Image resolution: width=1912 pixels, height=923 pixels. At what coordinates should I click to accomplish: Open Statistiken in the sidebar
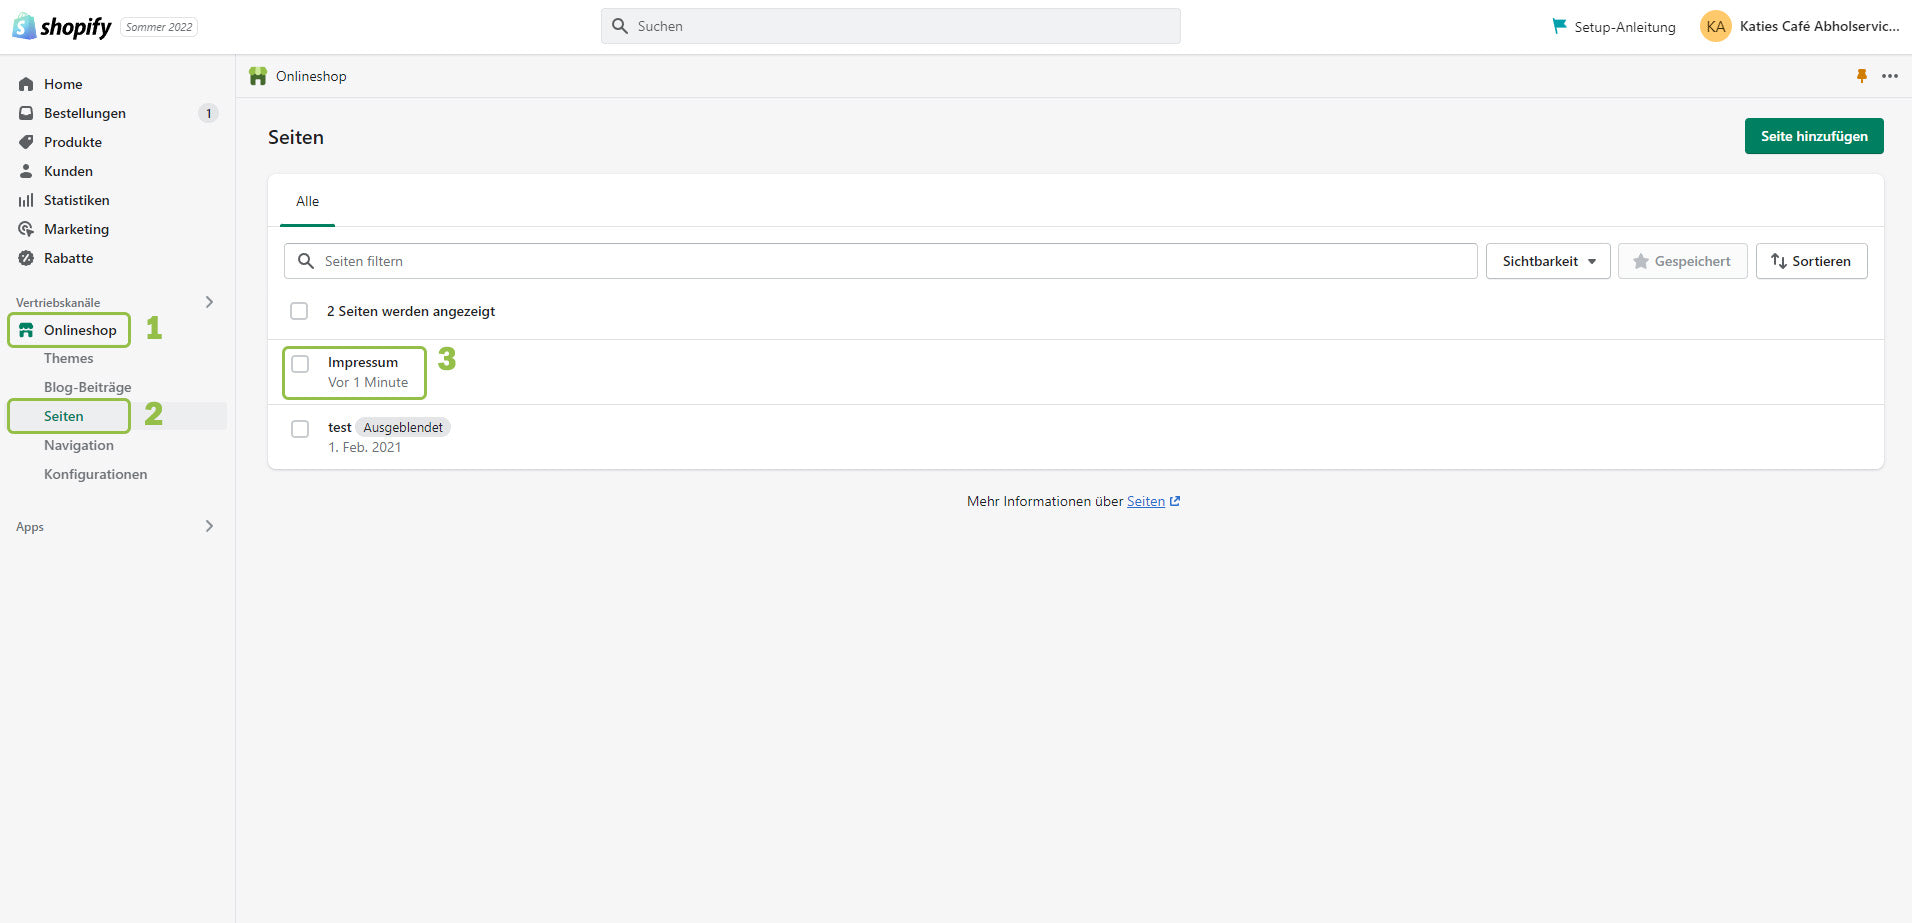[77, 200]
